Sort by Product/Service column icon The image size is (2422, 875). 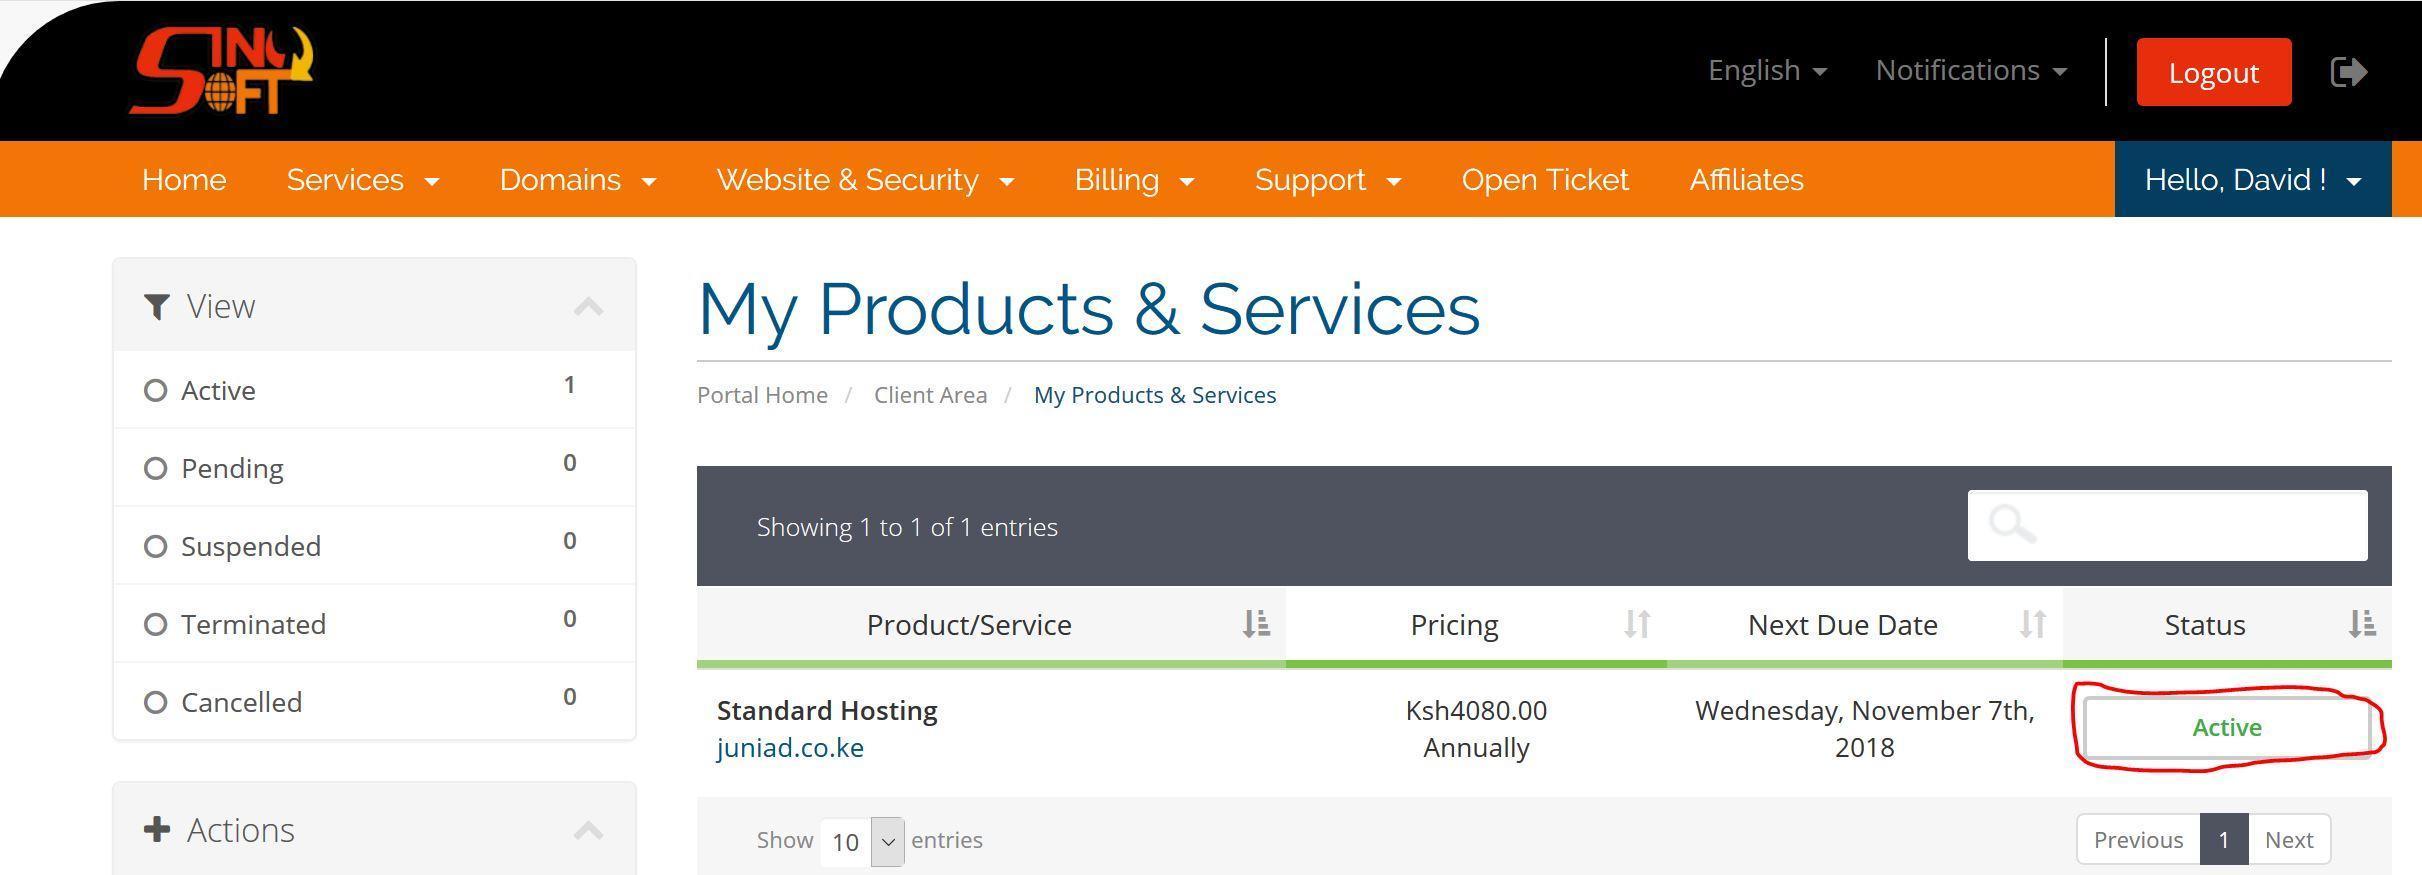click(1256, 624)
